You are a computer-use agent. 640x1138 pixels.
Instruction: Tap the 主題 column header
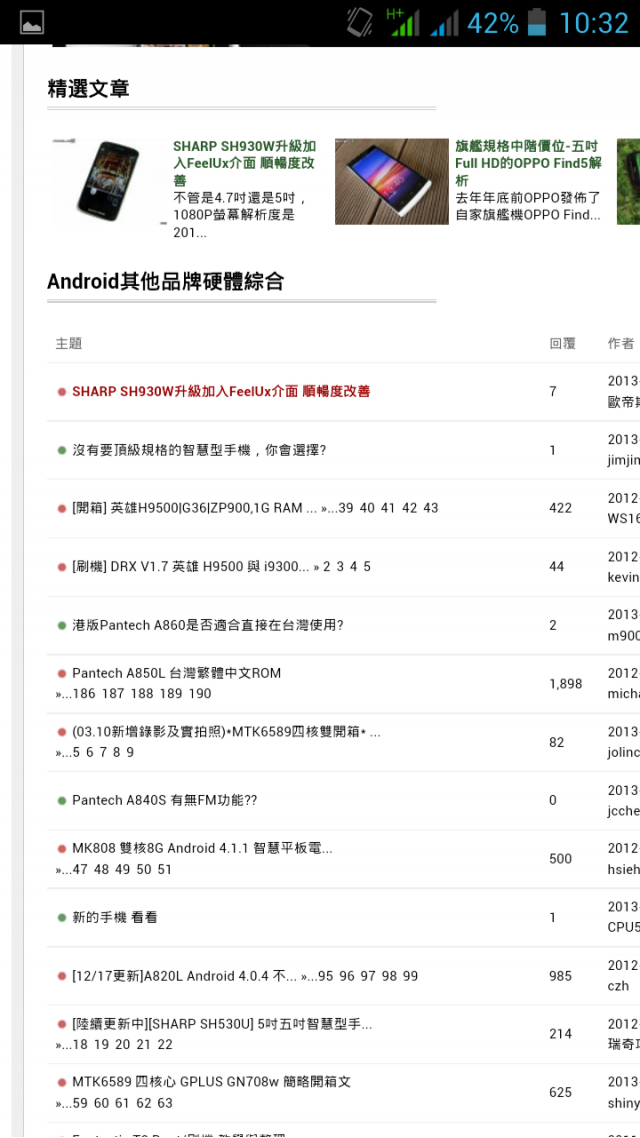68,344
